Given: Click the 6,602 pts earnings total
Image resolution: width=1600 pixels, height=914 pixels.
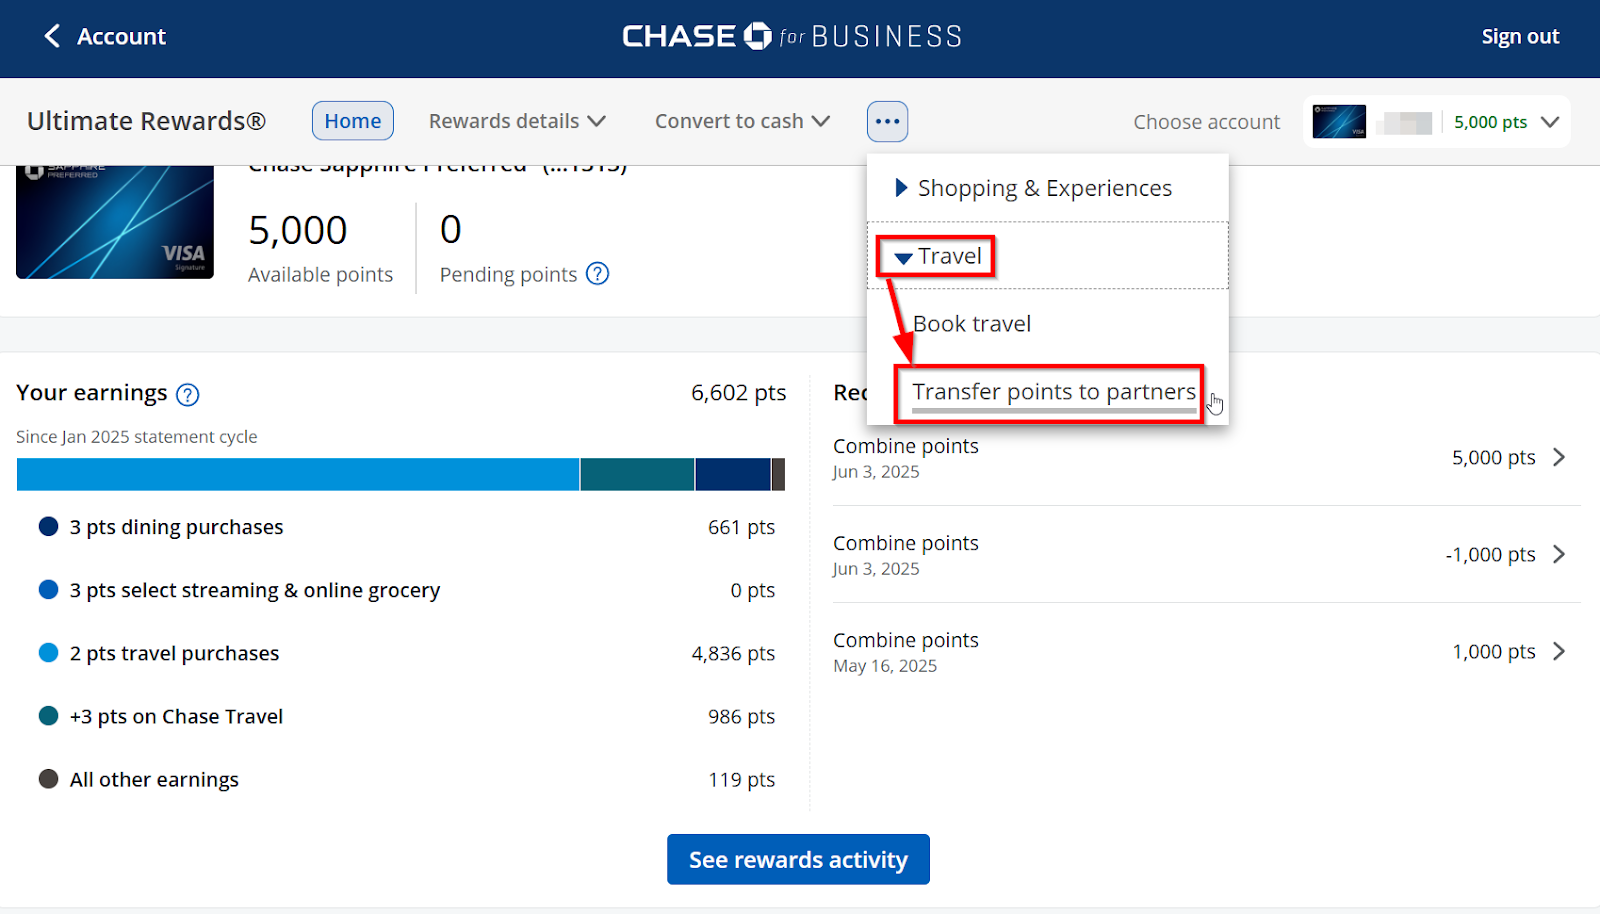Looking at the screenshot, I should click(x=738, y=393).
